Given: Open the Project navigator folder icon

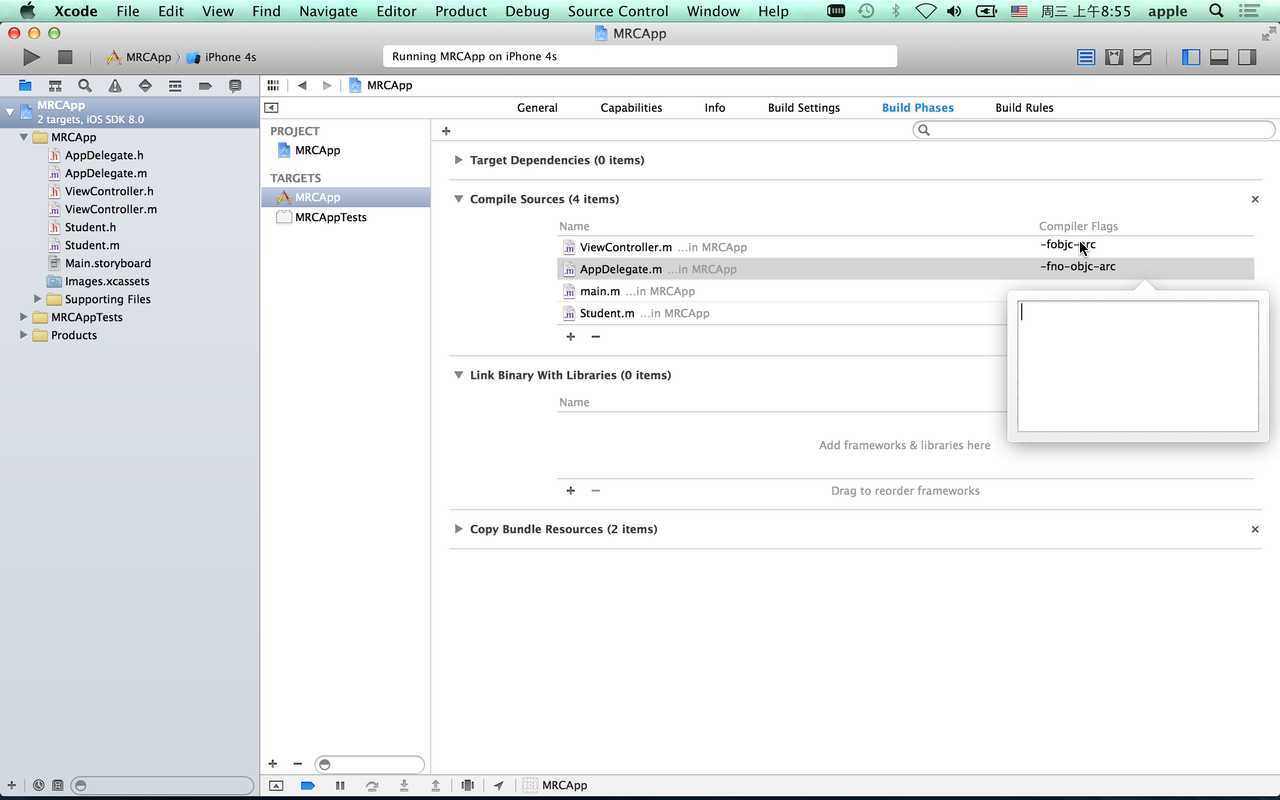Looking at the screenshot, I should tap(25, 86).
